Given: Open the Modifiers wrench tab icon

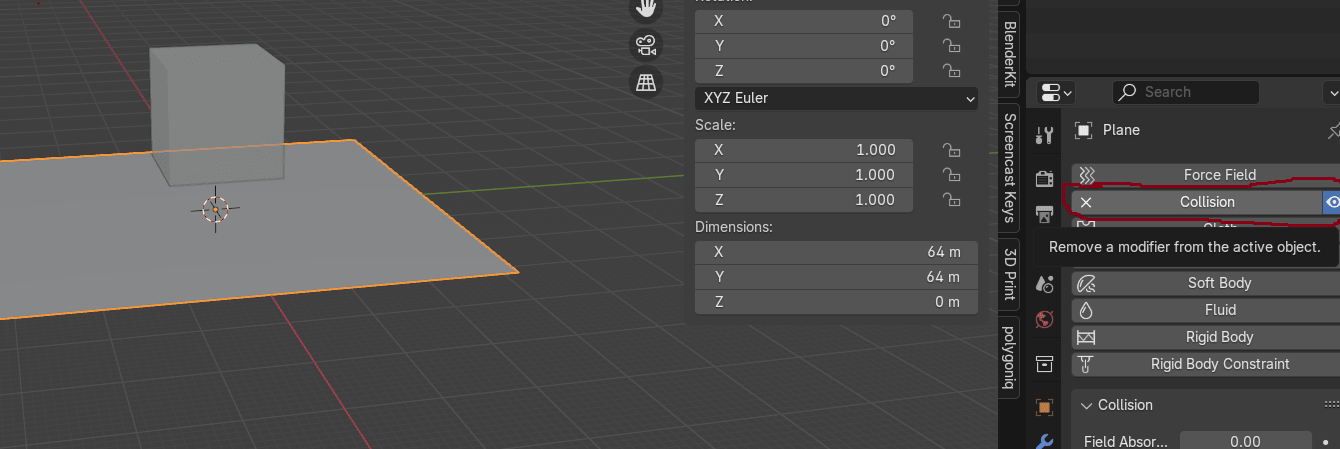Looking at the screenshot, I should (x=1045, y=441).
